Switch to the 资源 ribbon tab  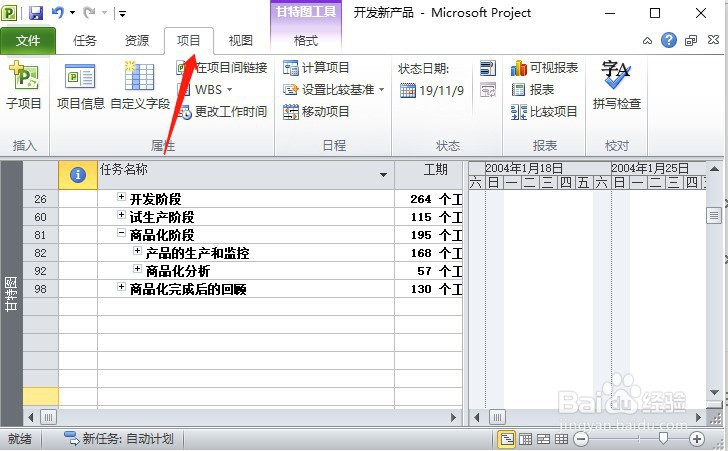(x=136, y=41)
